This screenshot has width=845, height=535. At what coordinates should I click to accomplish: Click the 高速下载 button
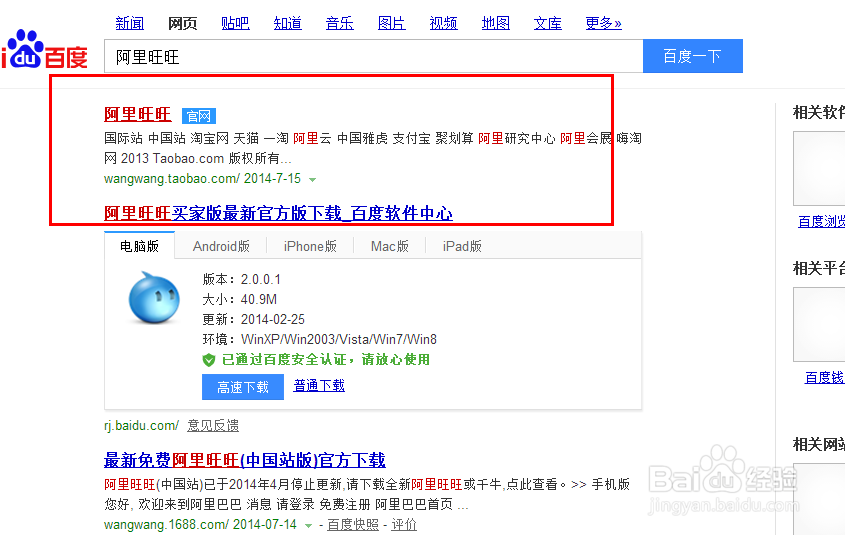(x=243, y=387)
